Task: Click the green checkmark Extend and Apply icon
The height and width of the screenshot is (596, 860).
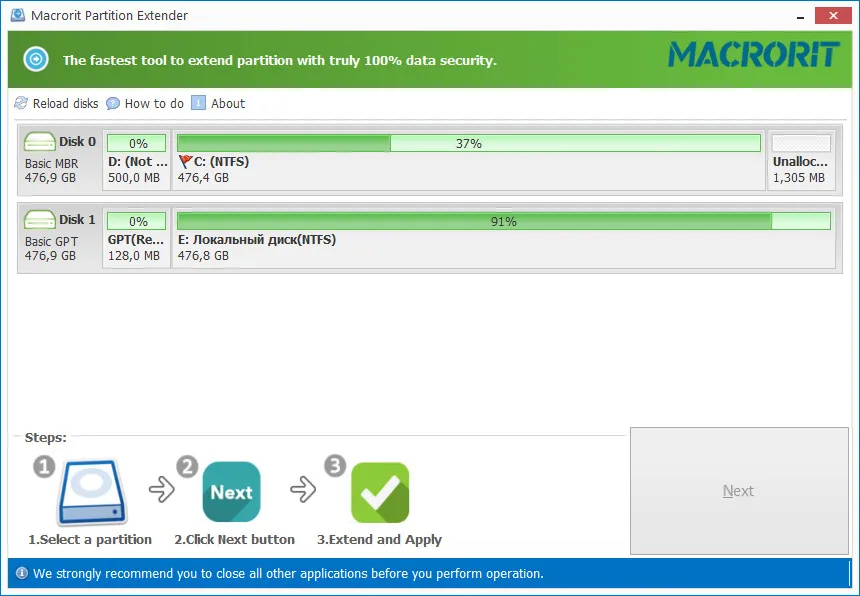Action: pyautogui.click(x=380, y=492)
